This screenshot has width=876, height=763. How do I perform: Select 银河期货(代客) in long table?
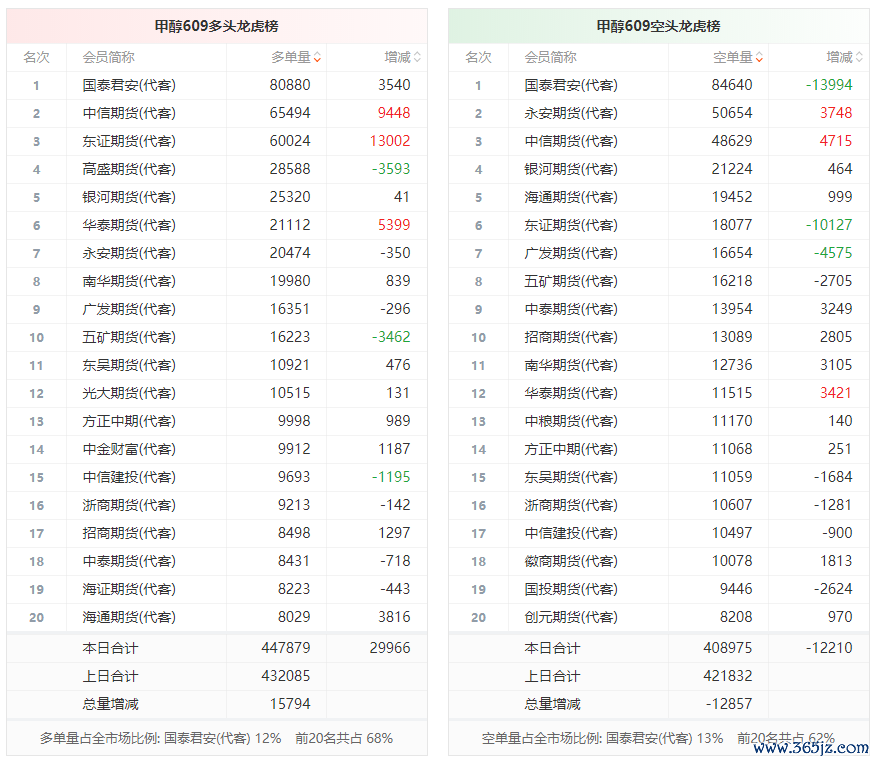[129, 197]
